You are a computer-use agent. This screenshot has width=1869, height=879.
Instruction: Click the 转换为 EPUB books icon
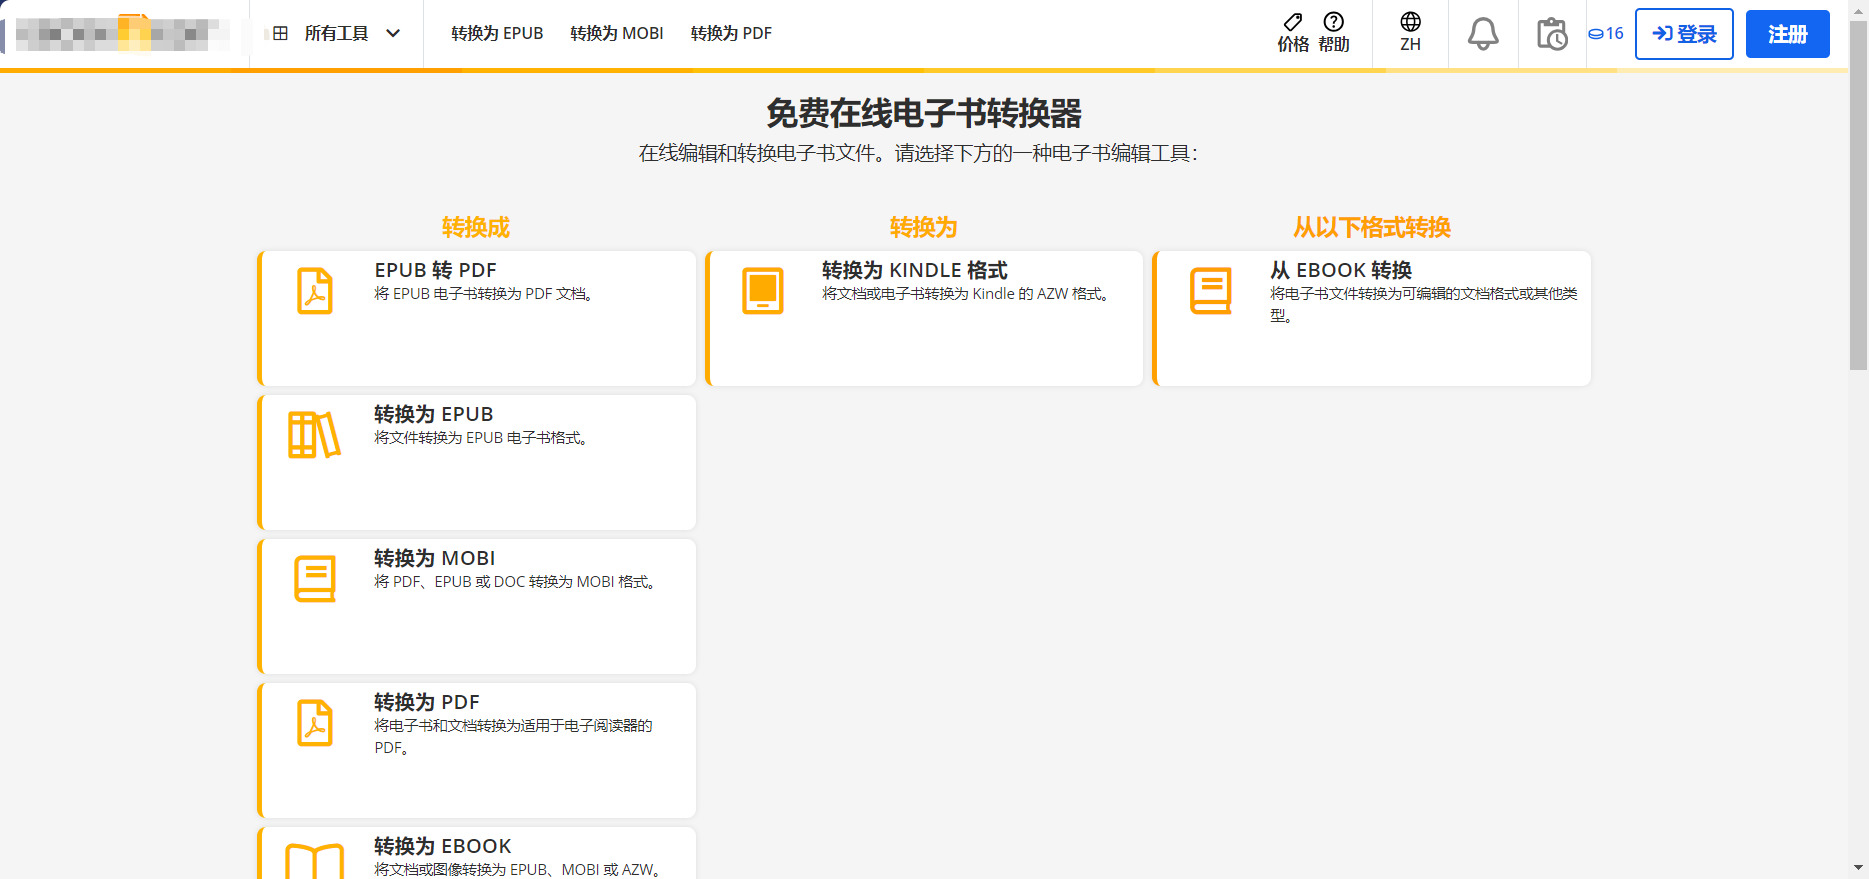point(315,435)
